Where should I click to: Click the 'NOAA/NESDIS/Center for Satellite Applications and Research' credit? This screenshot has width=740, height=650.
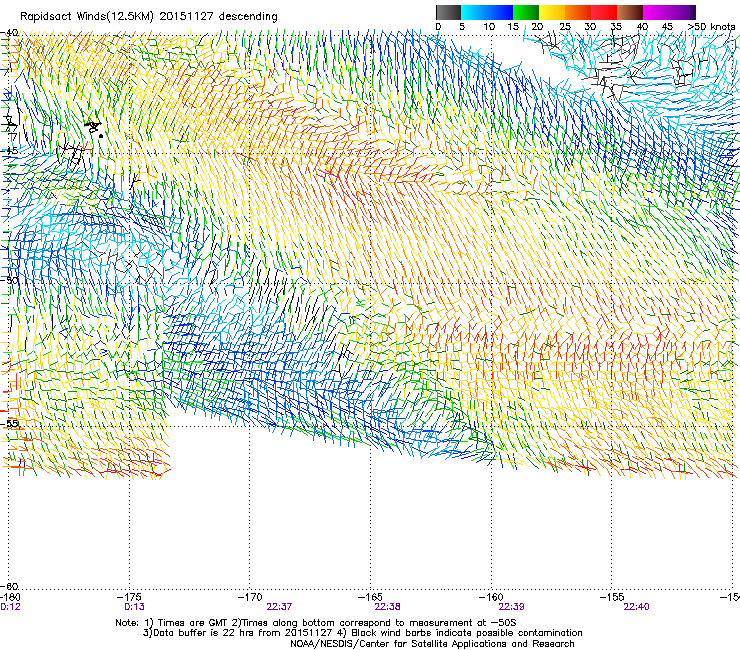[x=432, y=644]
